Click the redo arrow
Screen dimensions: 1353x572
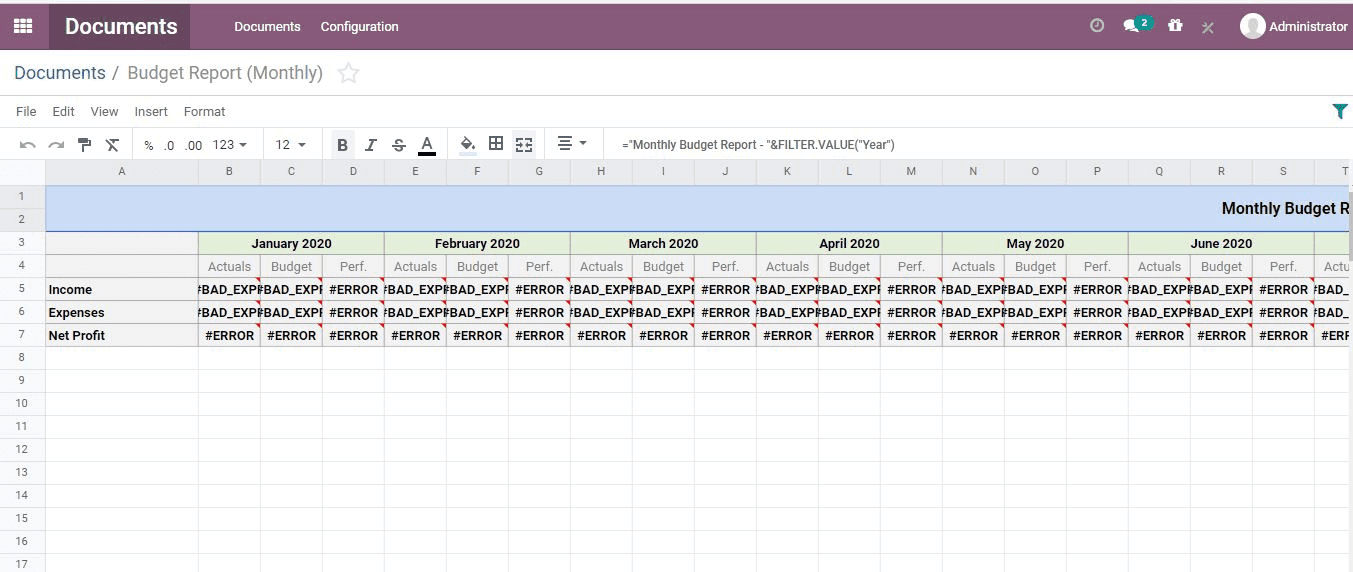point(56,145)
